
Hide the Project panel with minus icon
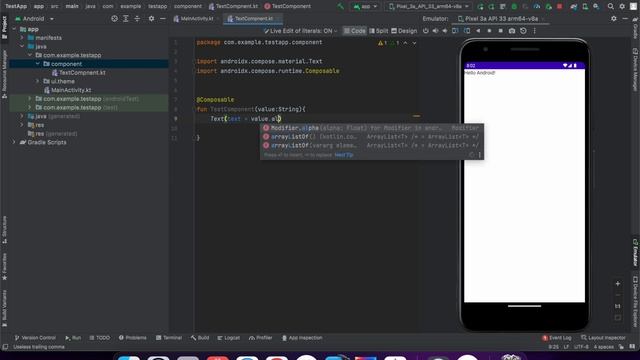[163, 19]
